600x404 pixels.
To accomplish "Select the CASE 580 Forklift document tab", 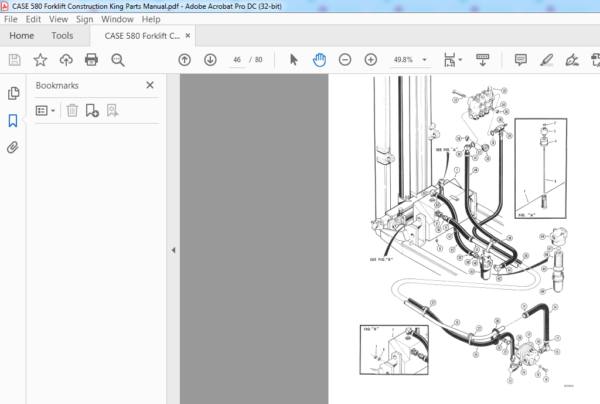I will (x=142, y=36).
